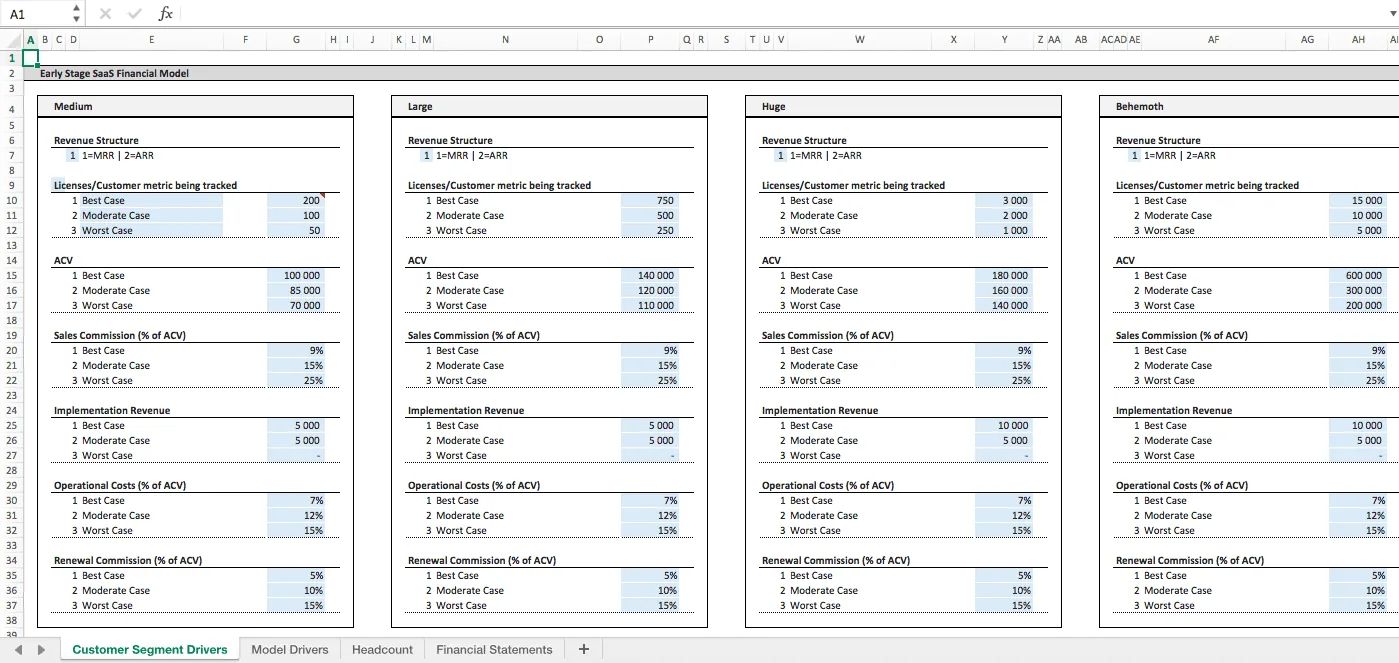Click the Early Stage SaaS Financial Model title

click(114, 73)
